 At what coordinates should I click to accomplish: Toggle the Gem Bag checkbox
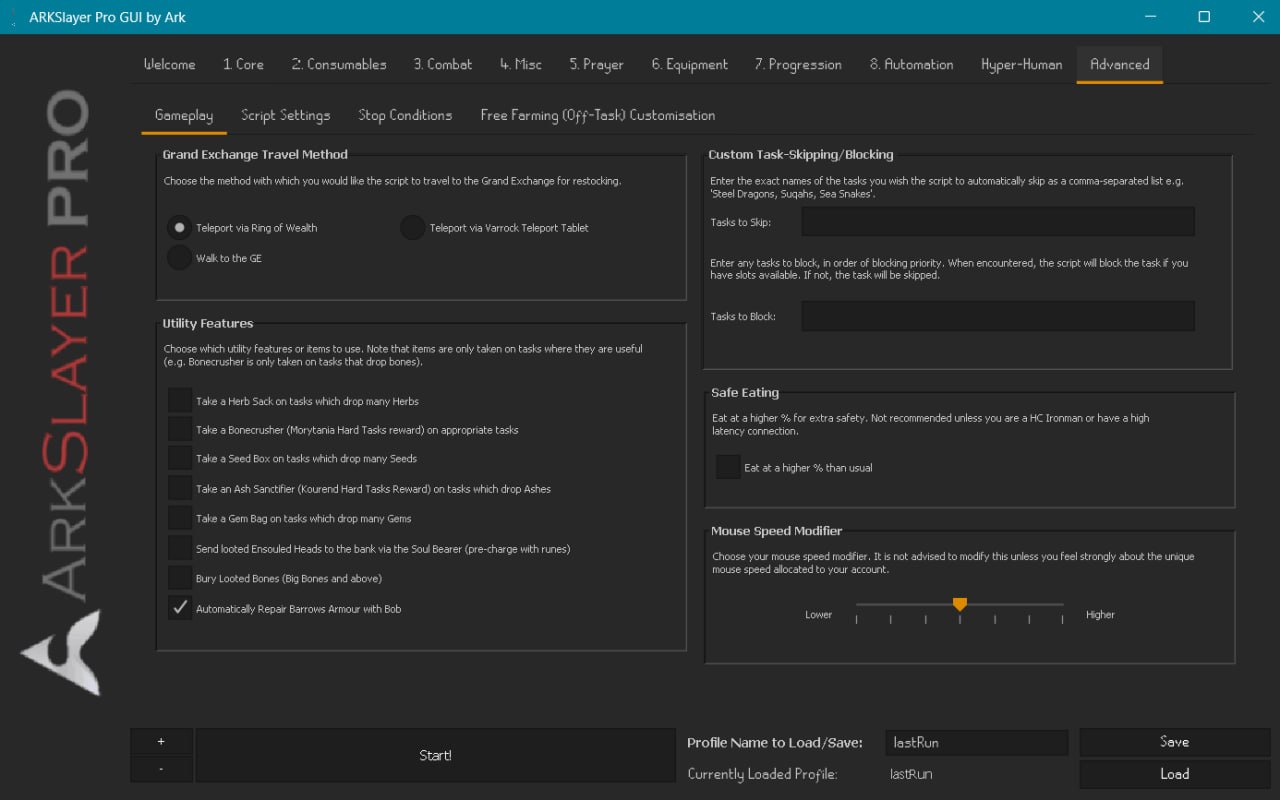[x=180, y=519]
